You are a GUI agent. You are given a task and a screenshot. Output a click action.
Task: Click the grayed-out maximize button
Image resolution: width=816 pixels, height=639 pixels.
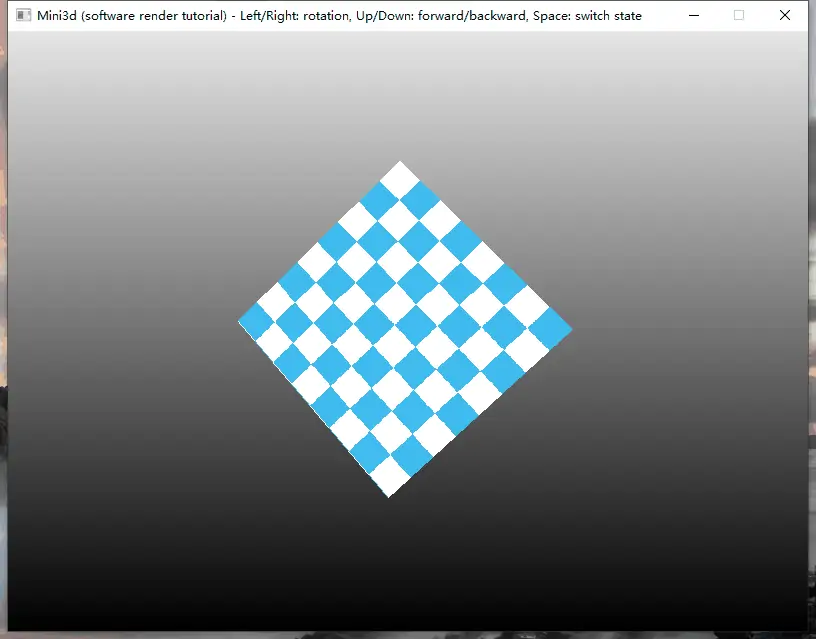click(739, 16)
